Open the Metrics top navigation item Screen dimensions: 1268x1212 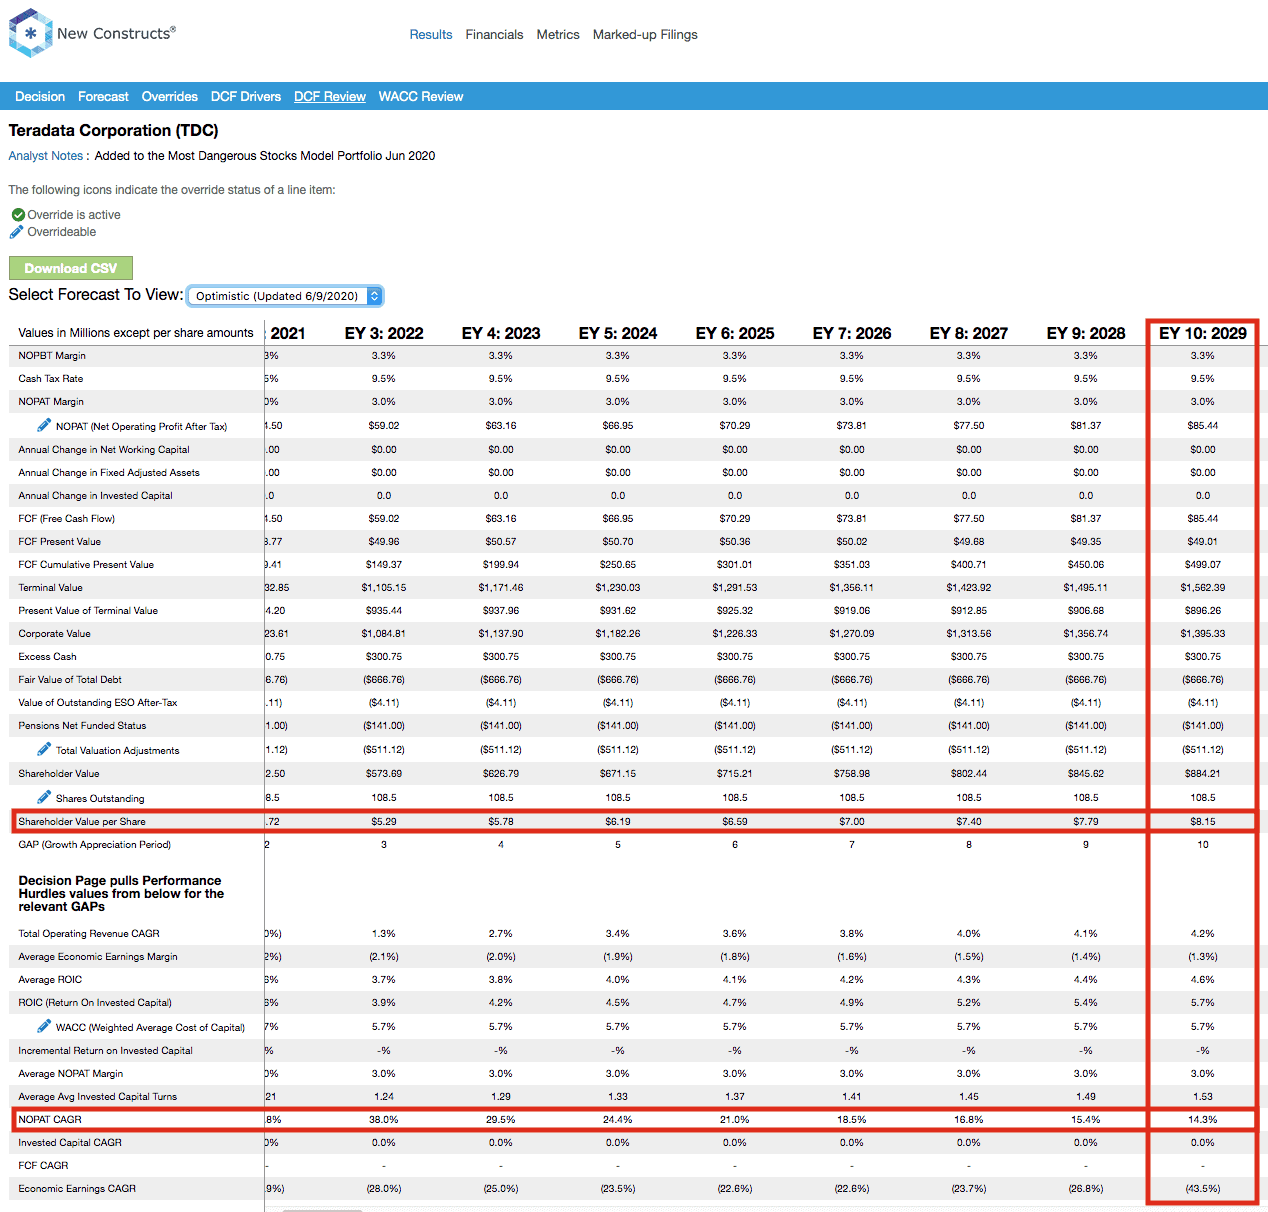point(558,34)
